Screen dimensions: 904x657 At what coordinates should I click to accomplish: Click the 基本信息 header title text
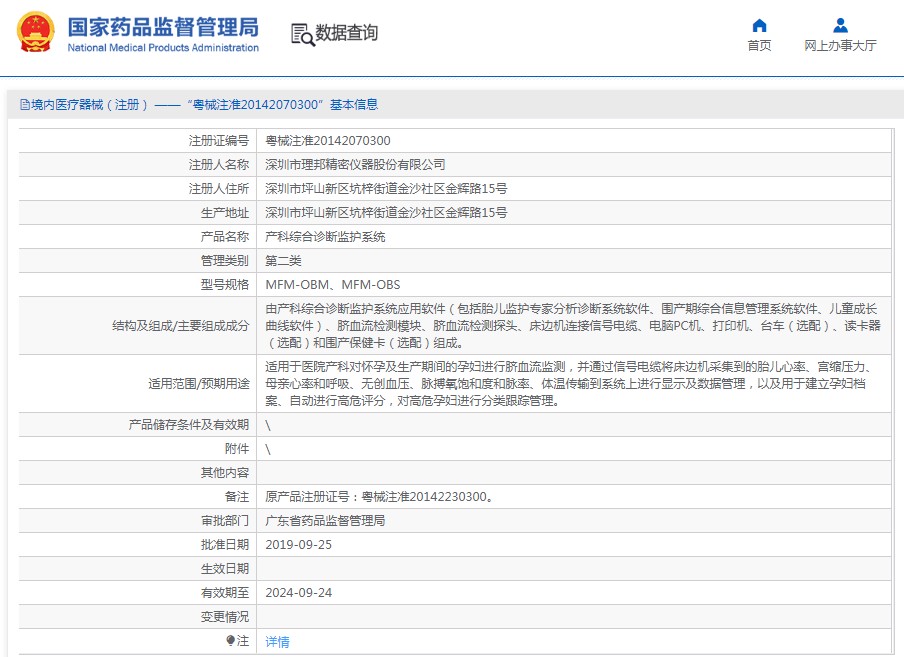[x=354, y=104]
